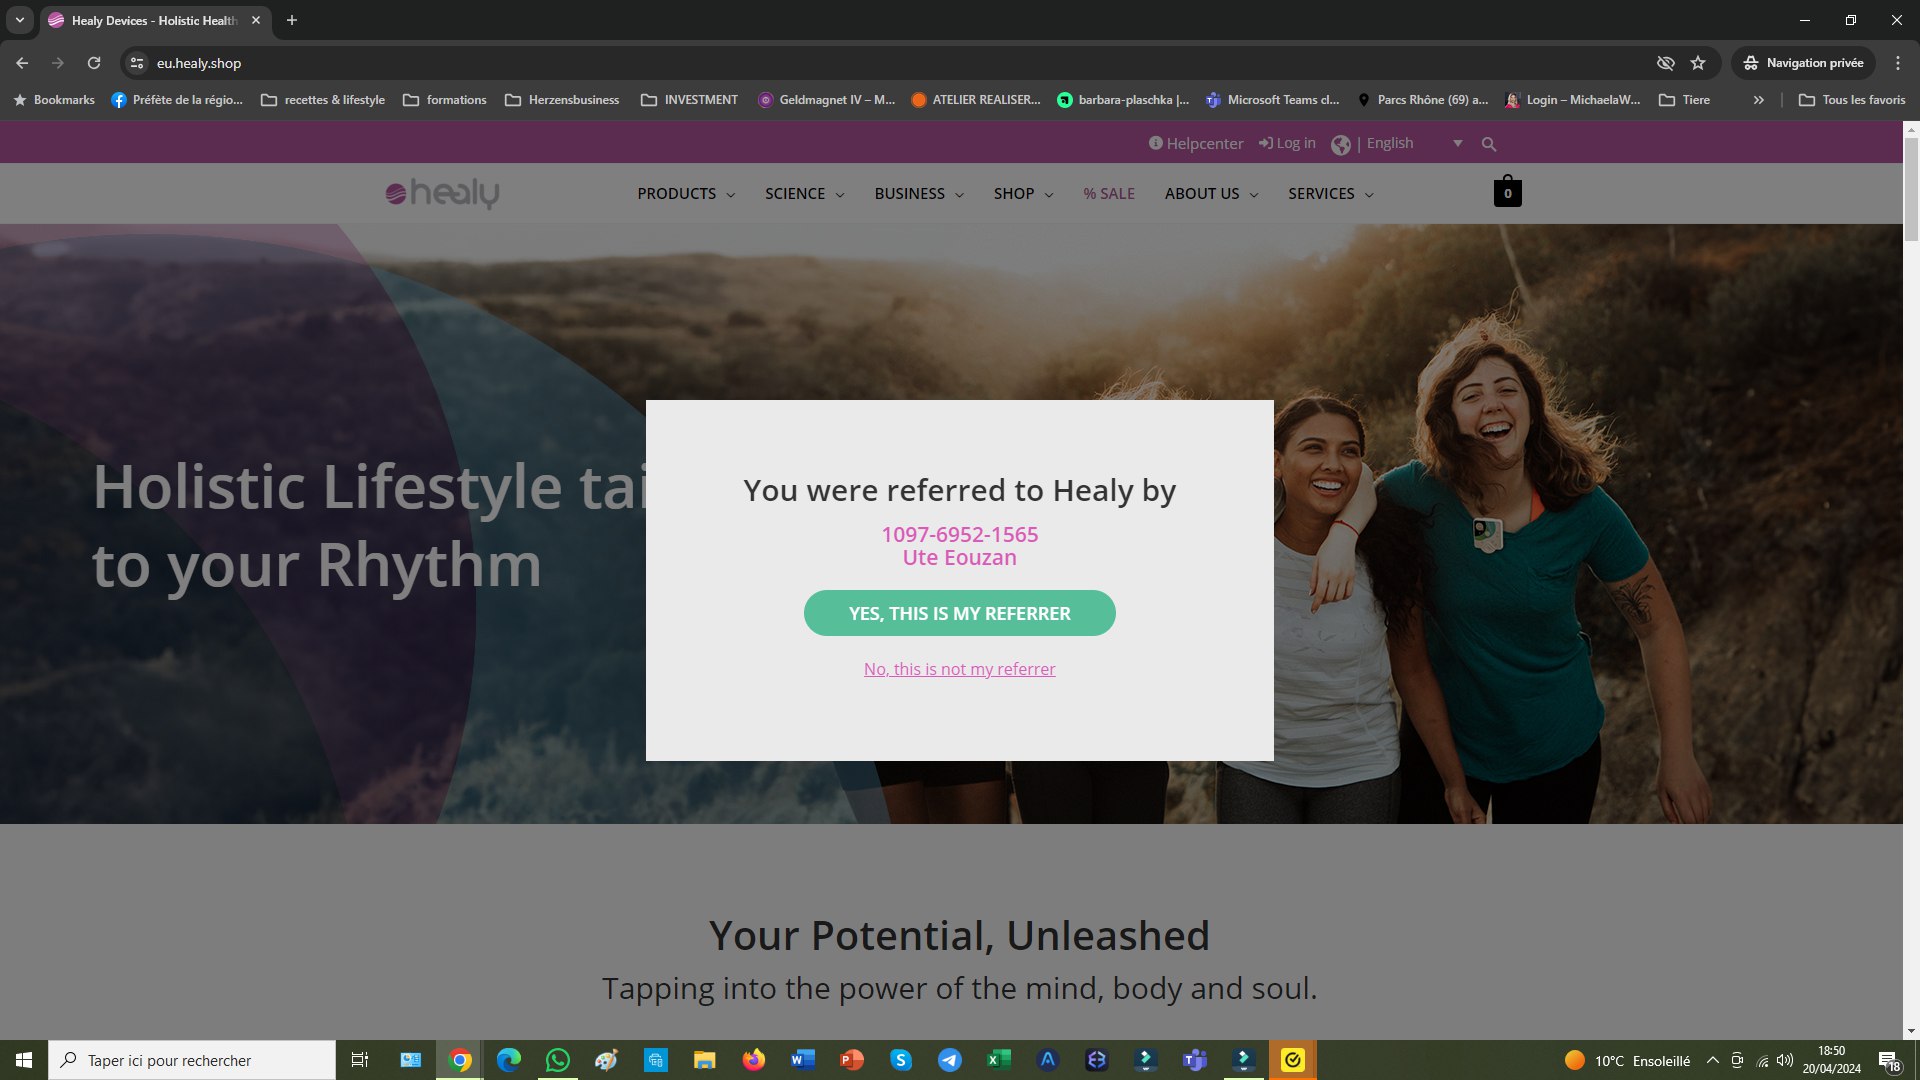1920x1080 pixels.
Task: Click the Windows taskbar search box
Action: pyautogui.click(x=192, y=1060)
